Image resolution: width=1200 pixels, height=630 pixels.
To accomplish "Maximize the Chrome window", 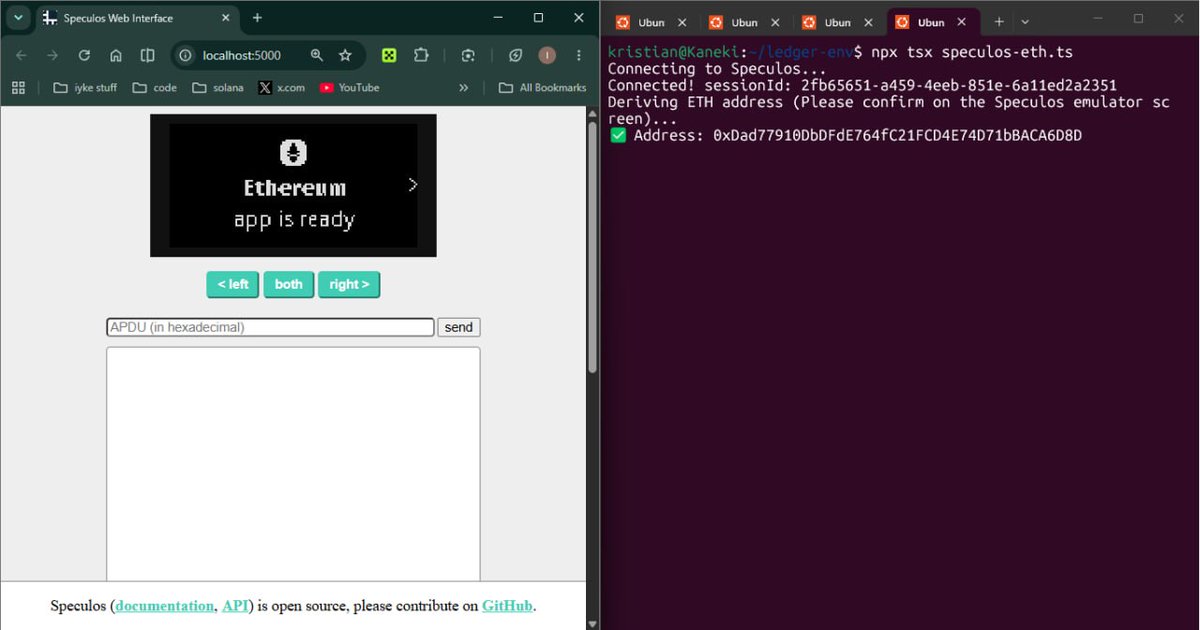I will pyautogui.click(x=538, y=18).
